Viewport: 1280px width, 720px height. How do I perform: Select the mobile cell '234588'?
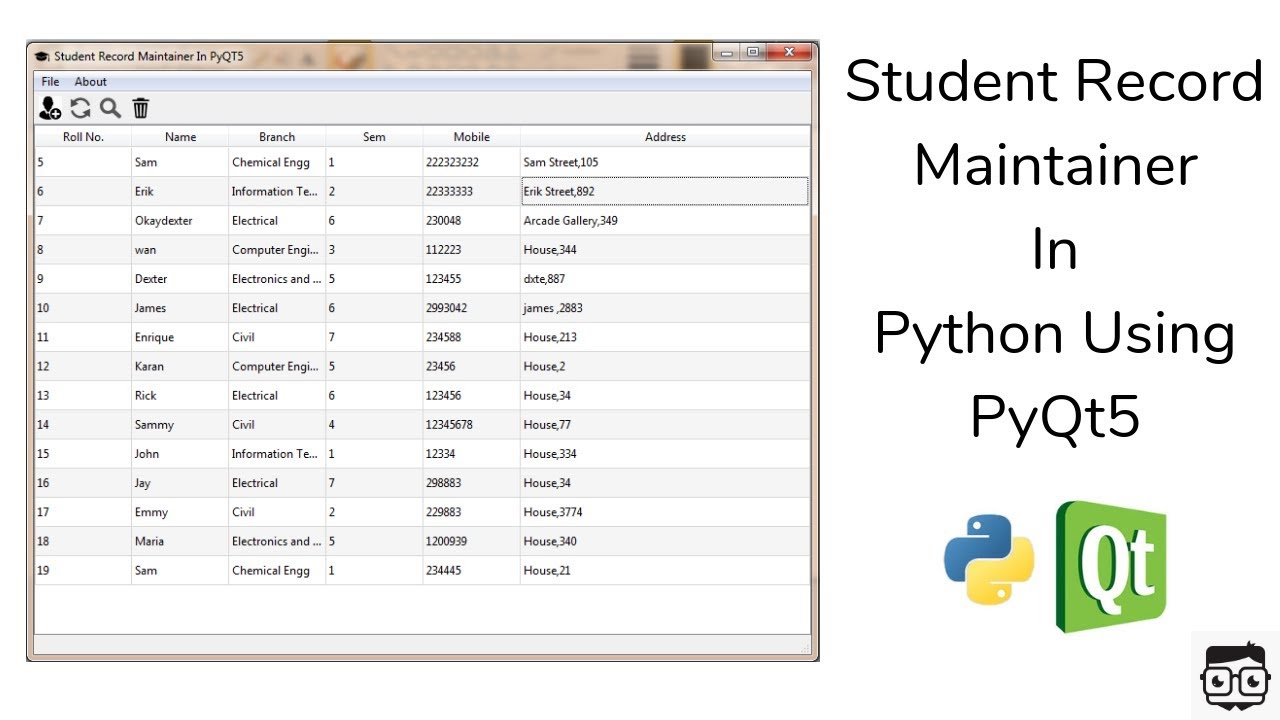pyautogui.click(x=471, y=337)
